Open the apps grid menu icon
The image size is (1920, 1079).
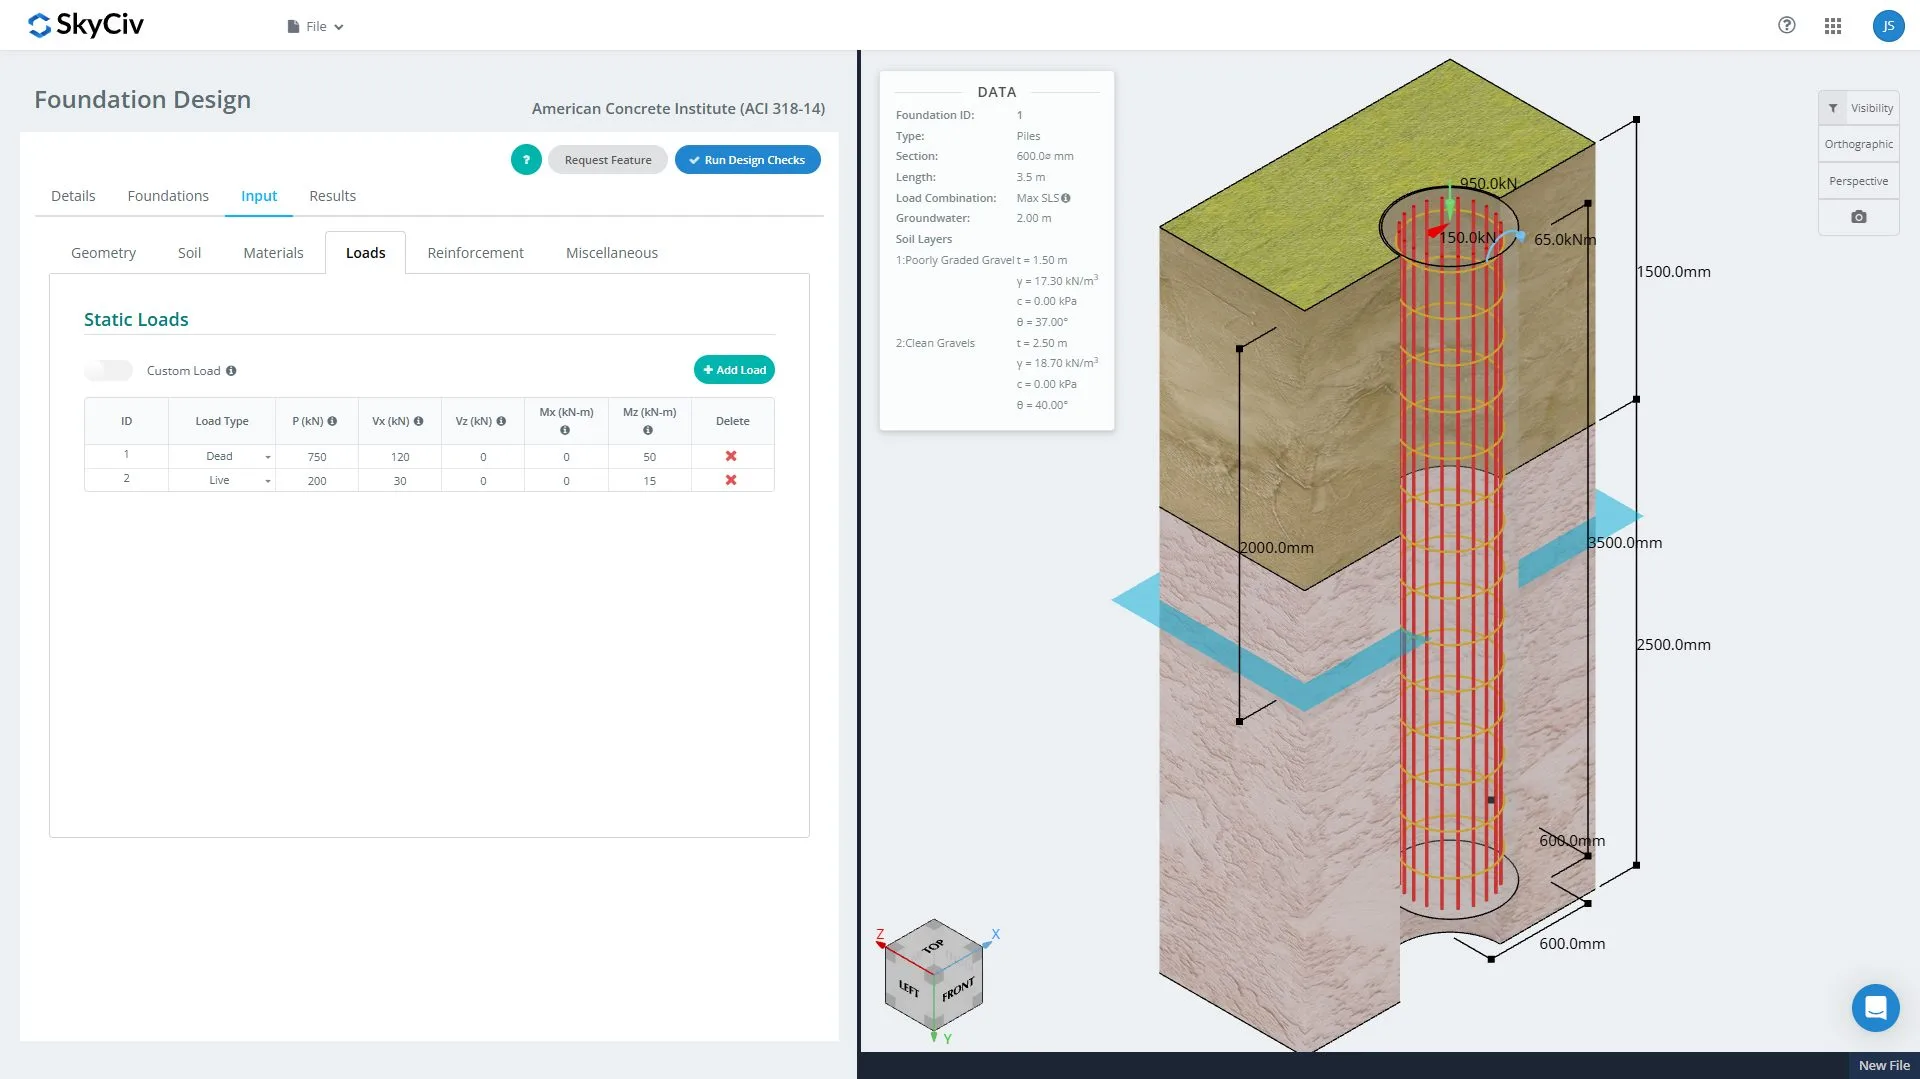coord(1832,26)
